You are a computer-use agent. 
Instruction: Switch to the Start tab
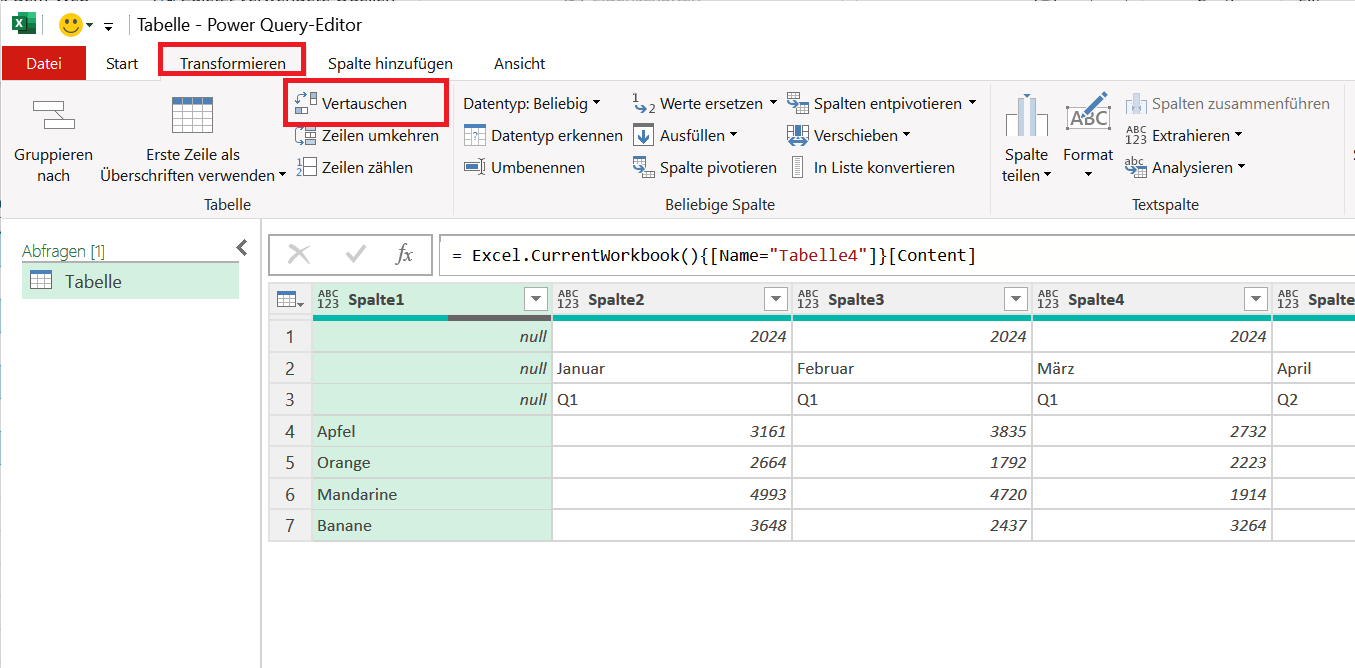[x=122, y=63]
